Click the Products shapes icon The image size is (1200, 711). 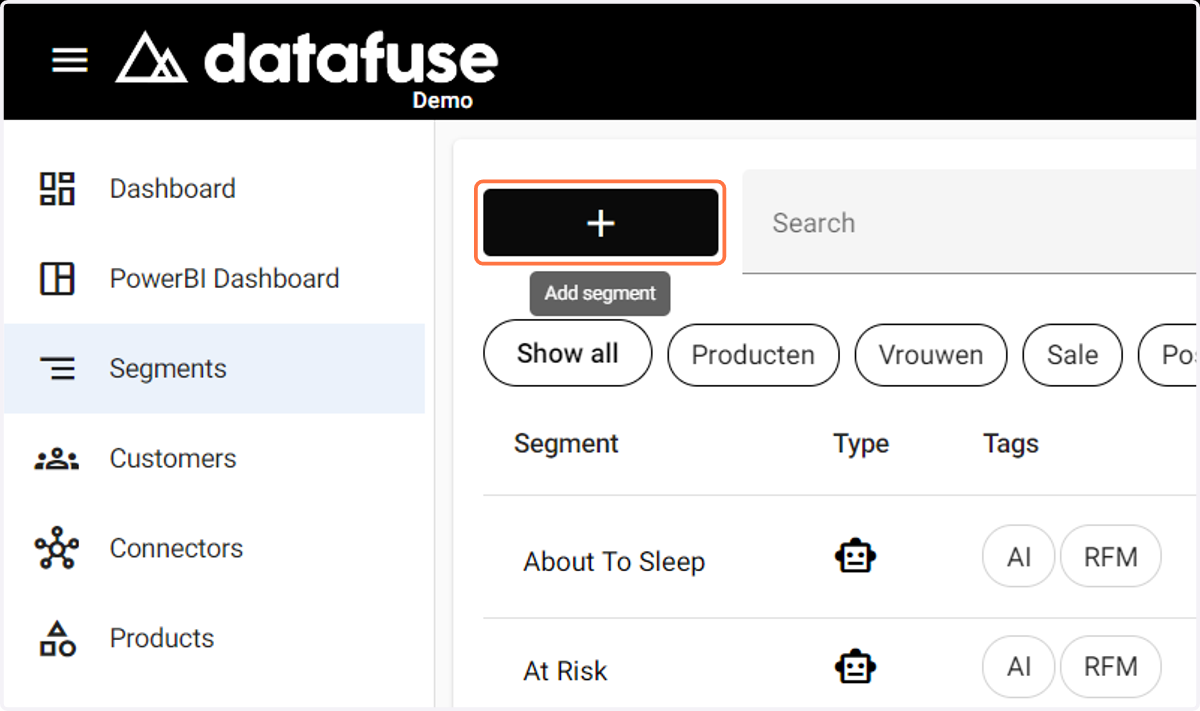pyautogui.click(x=57, y=638)
